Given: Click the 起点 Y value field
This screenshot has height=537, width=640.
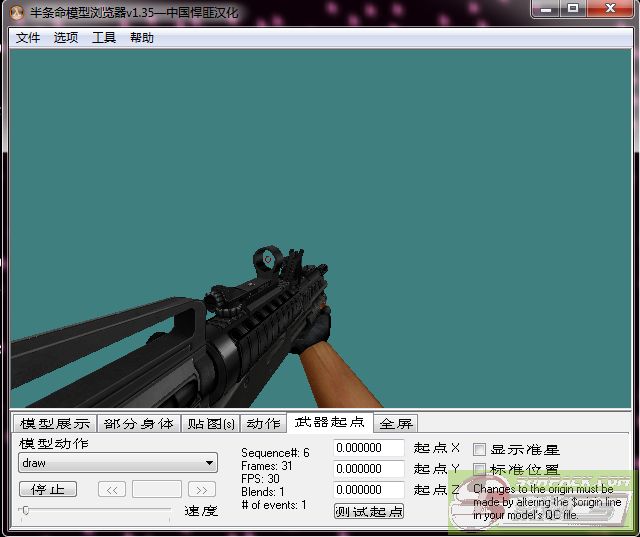Looking at the screenshot, I should pyautogui.click(x=369, y=468).
